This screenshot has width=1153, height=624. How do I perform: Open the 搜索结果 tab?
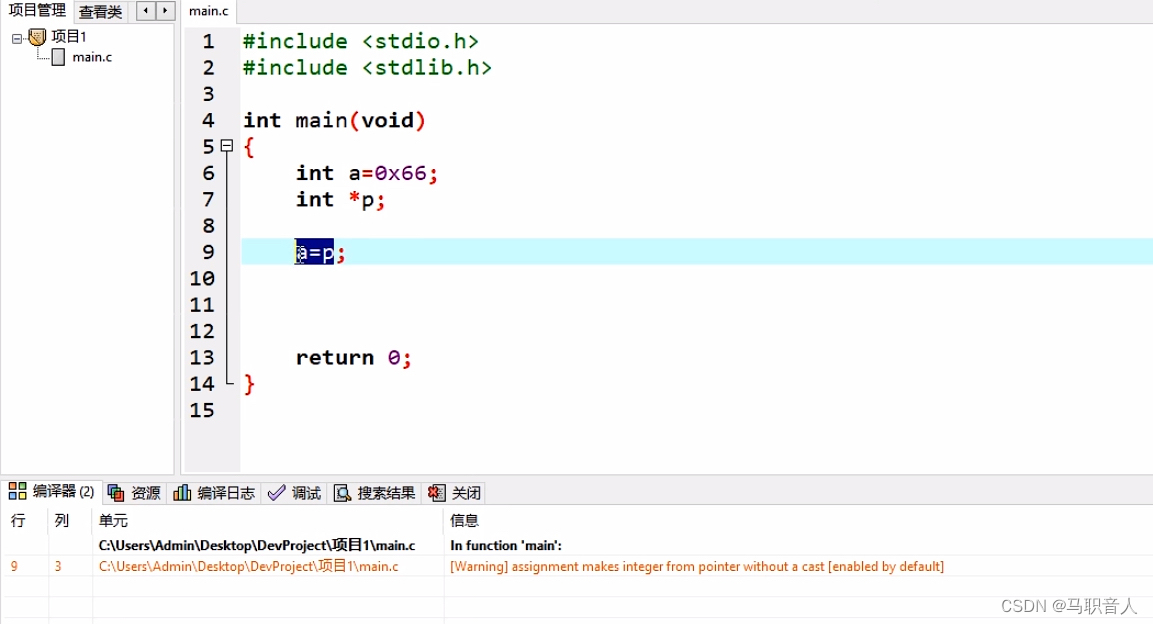click(x=374, y=492)
